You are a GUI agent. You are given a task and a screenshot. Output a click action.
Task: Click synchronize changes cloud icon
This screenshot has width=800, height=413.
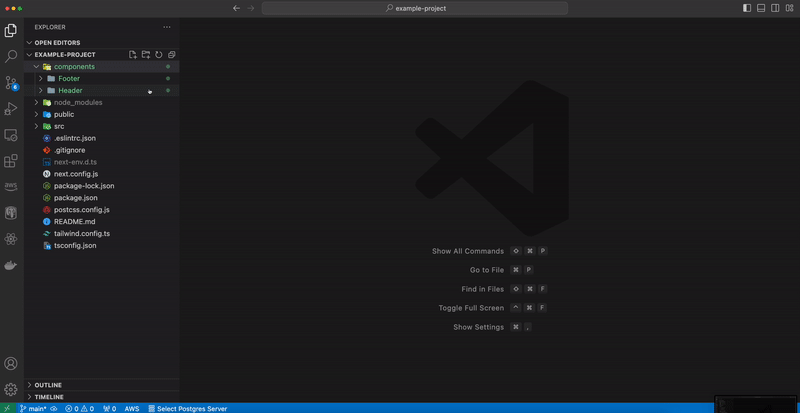click(x=54, y=408)
